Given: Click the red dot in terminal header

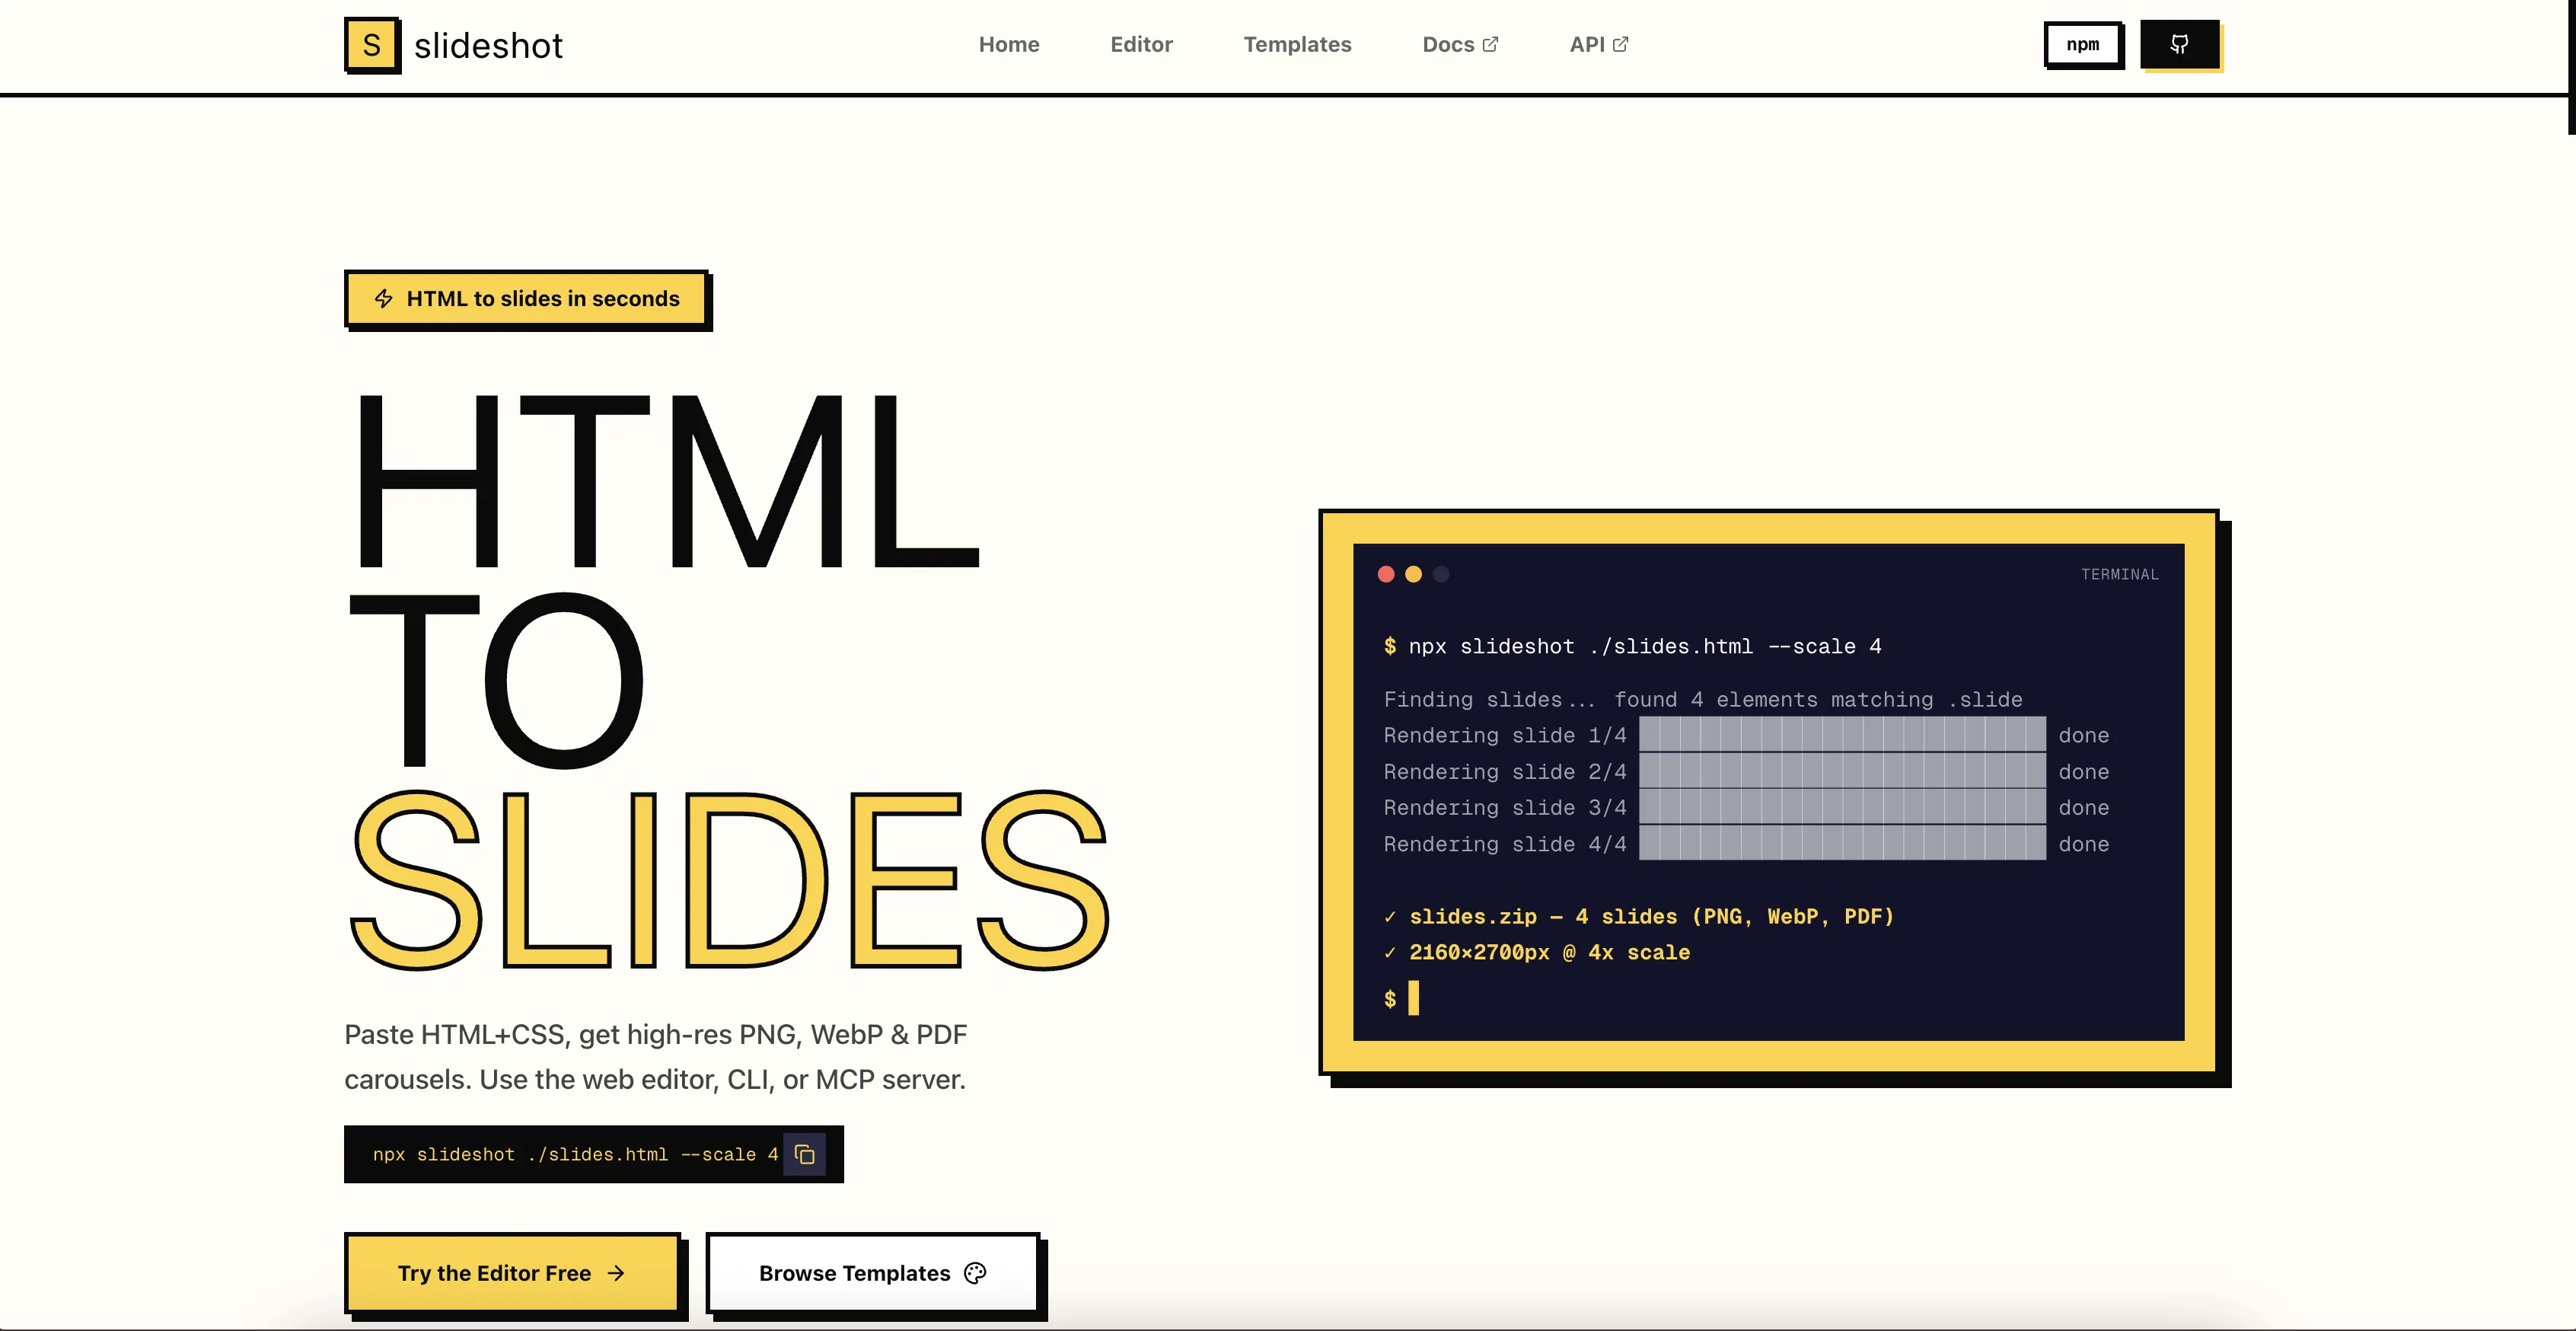Looking at the screenshot, I should click(x=1386, y=574).
